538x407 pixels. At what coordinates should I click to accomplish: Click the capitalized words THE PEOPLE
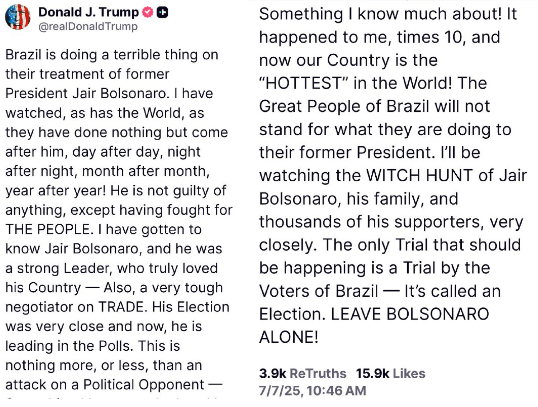[48, 229]
